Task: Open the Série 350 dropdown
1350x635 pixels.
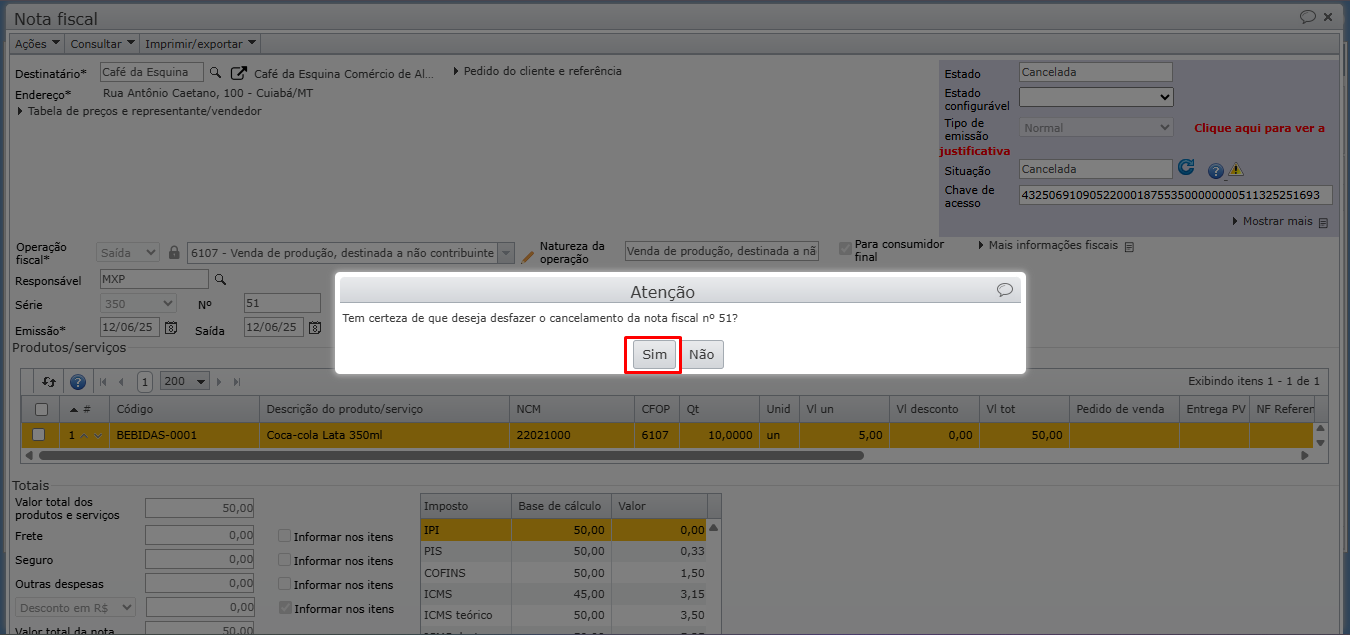Action: coord(138,303)
